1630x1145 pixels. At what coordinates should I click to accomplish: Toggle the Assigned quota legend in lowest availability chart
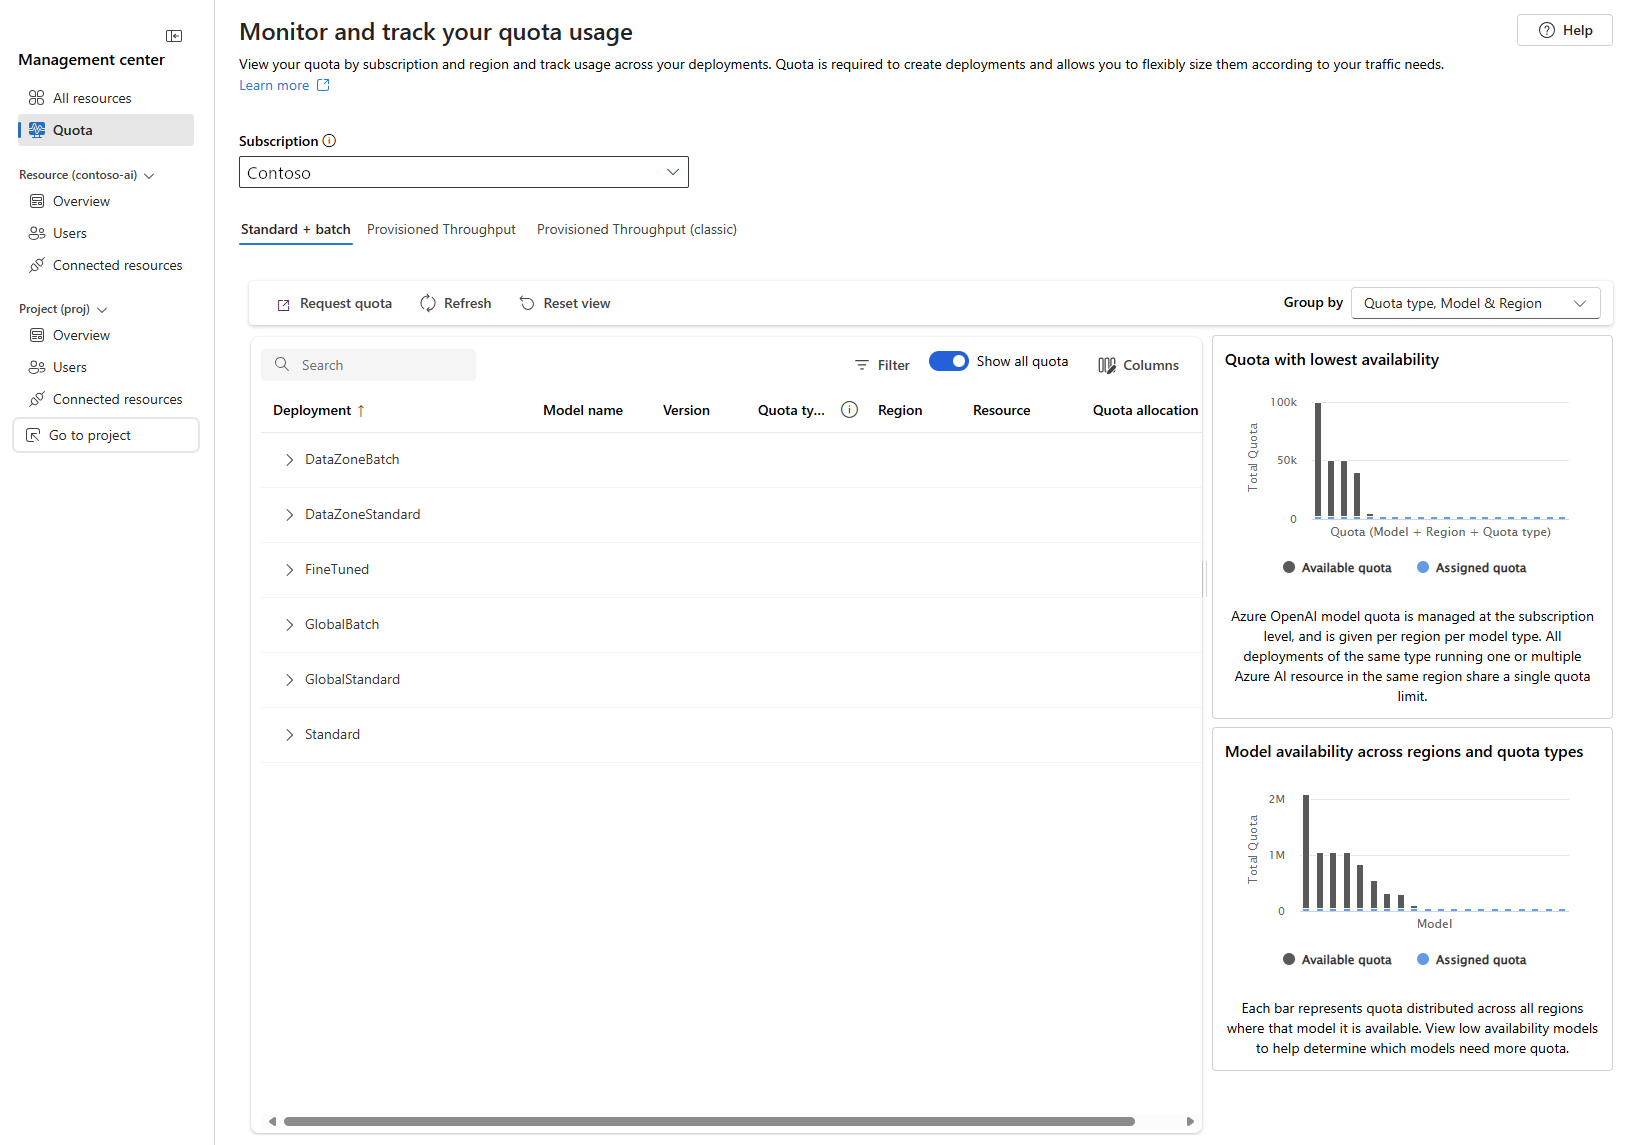coord(1471,568)
